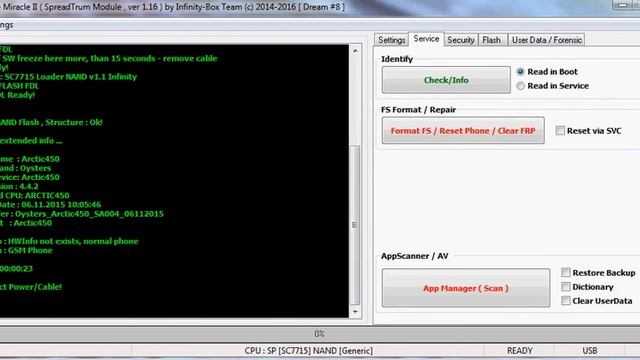
Task: Click log line 'ARCTIC450' CPU entry
Action: [47, 196]
